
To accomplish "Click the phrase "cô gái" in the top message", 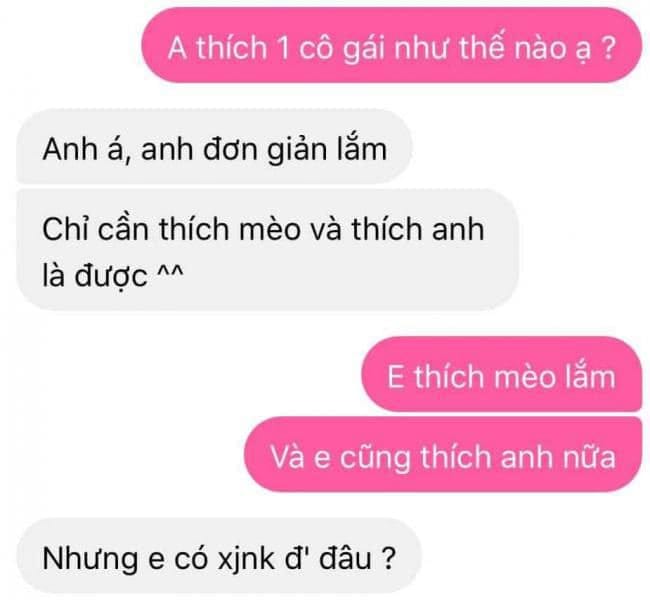I will (x=342, y=49).
